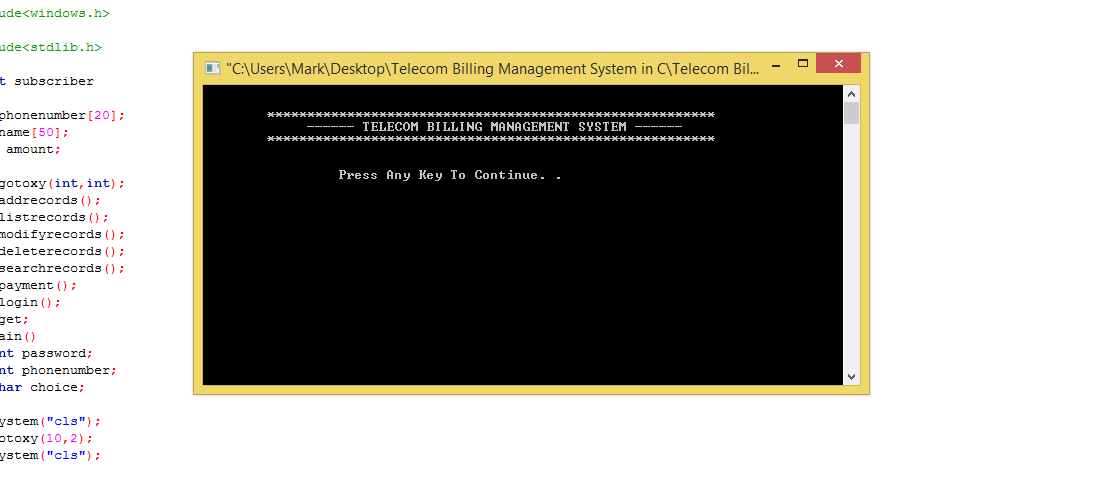
Task: Click the 'searchrecords();' code line
Action: pos(62,269)
